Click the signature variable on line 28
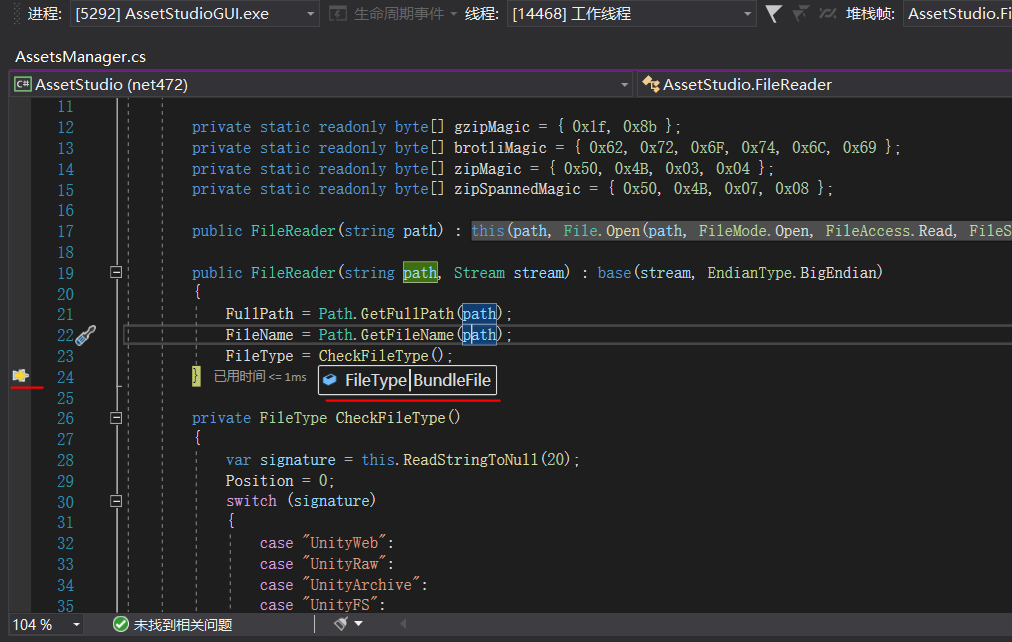1012x642 pixels. click(298, 460)
